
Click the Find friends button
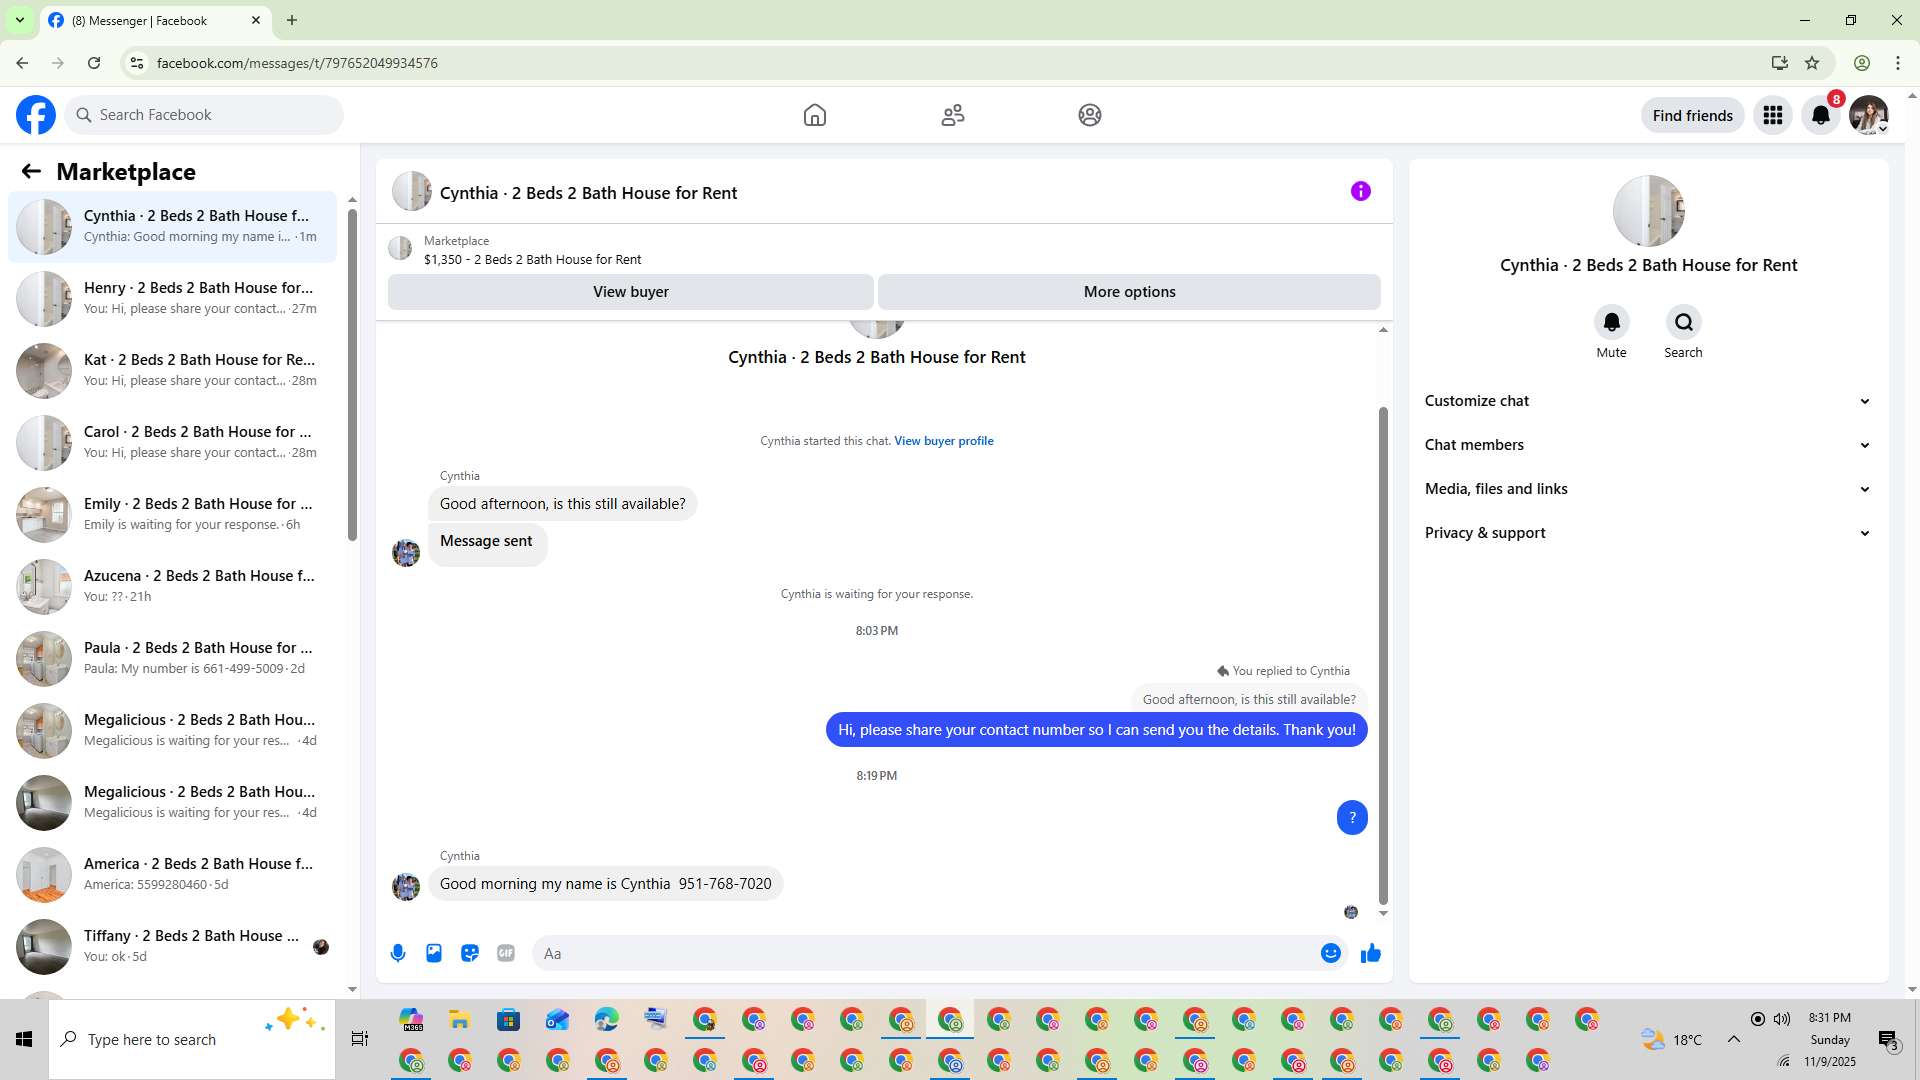[1693, 115]
